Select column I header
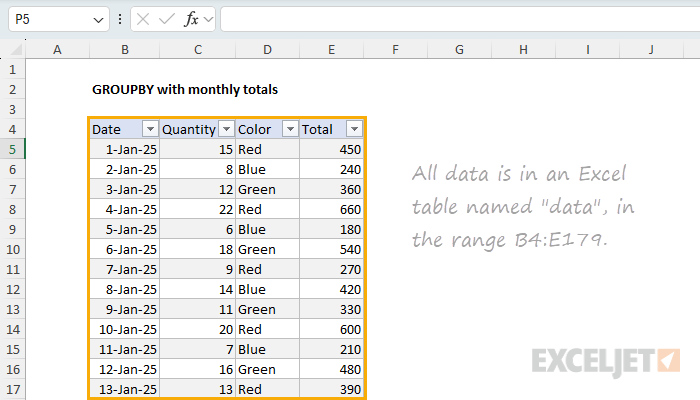The width and height of the screenshot is (700, 400). point(588,50)
